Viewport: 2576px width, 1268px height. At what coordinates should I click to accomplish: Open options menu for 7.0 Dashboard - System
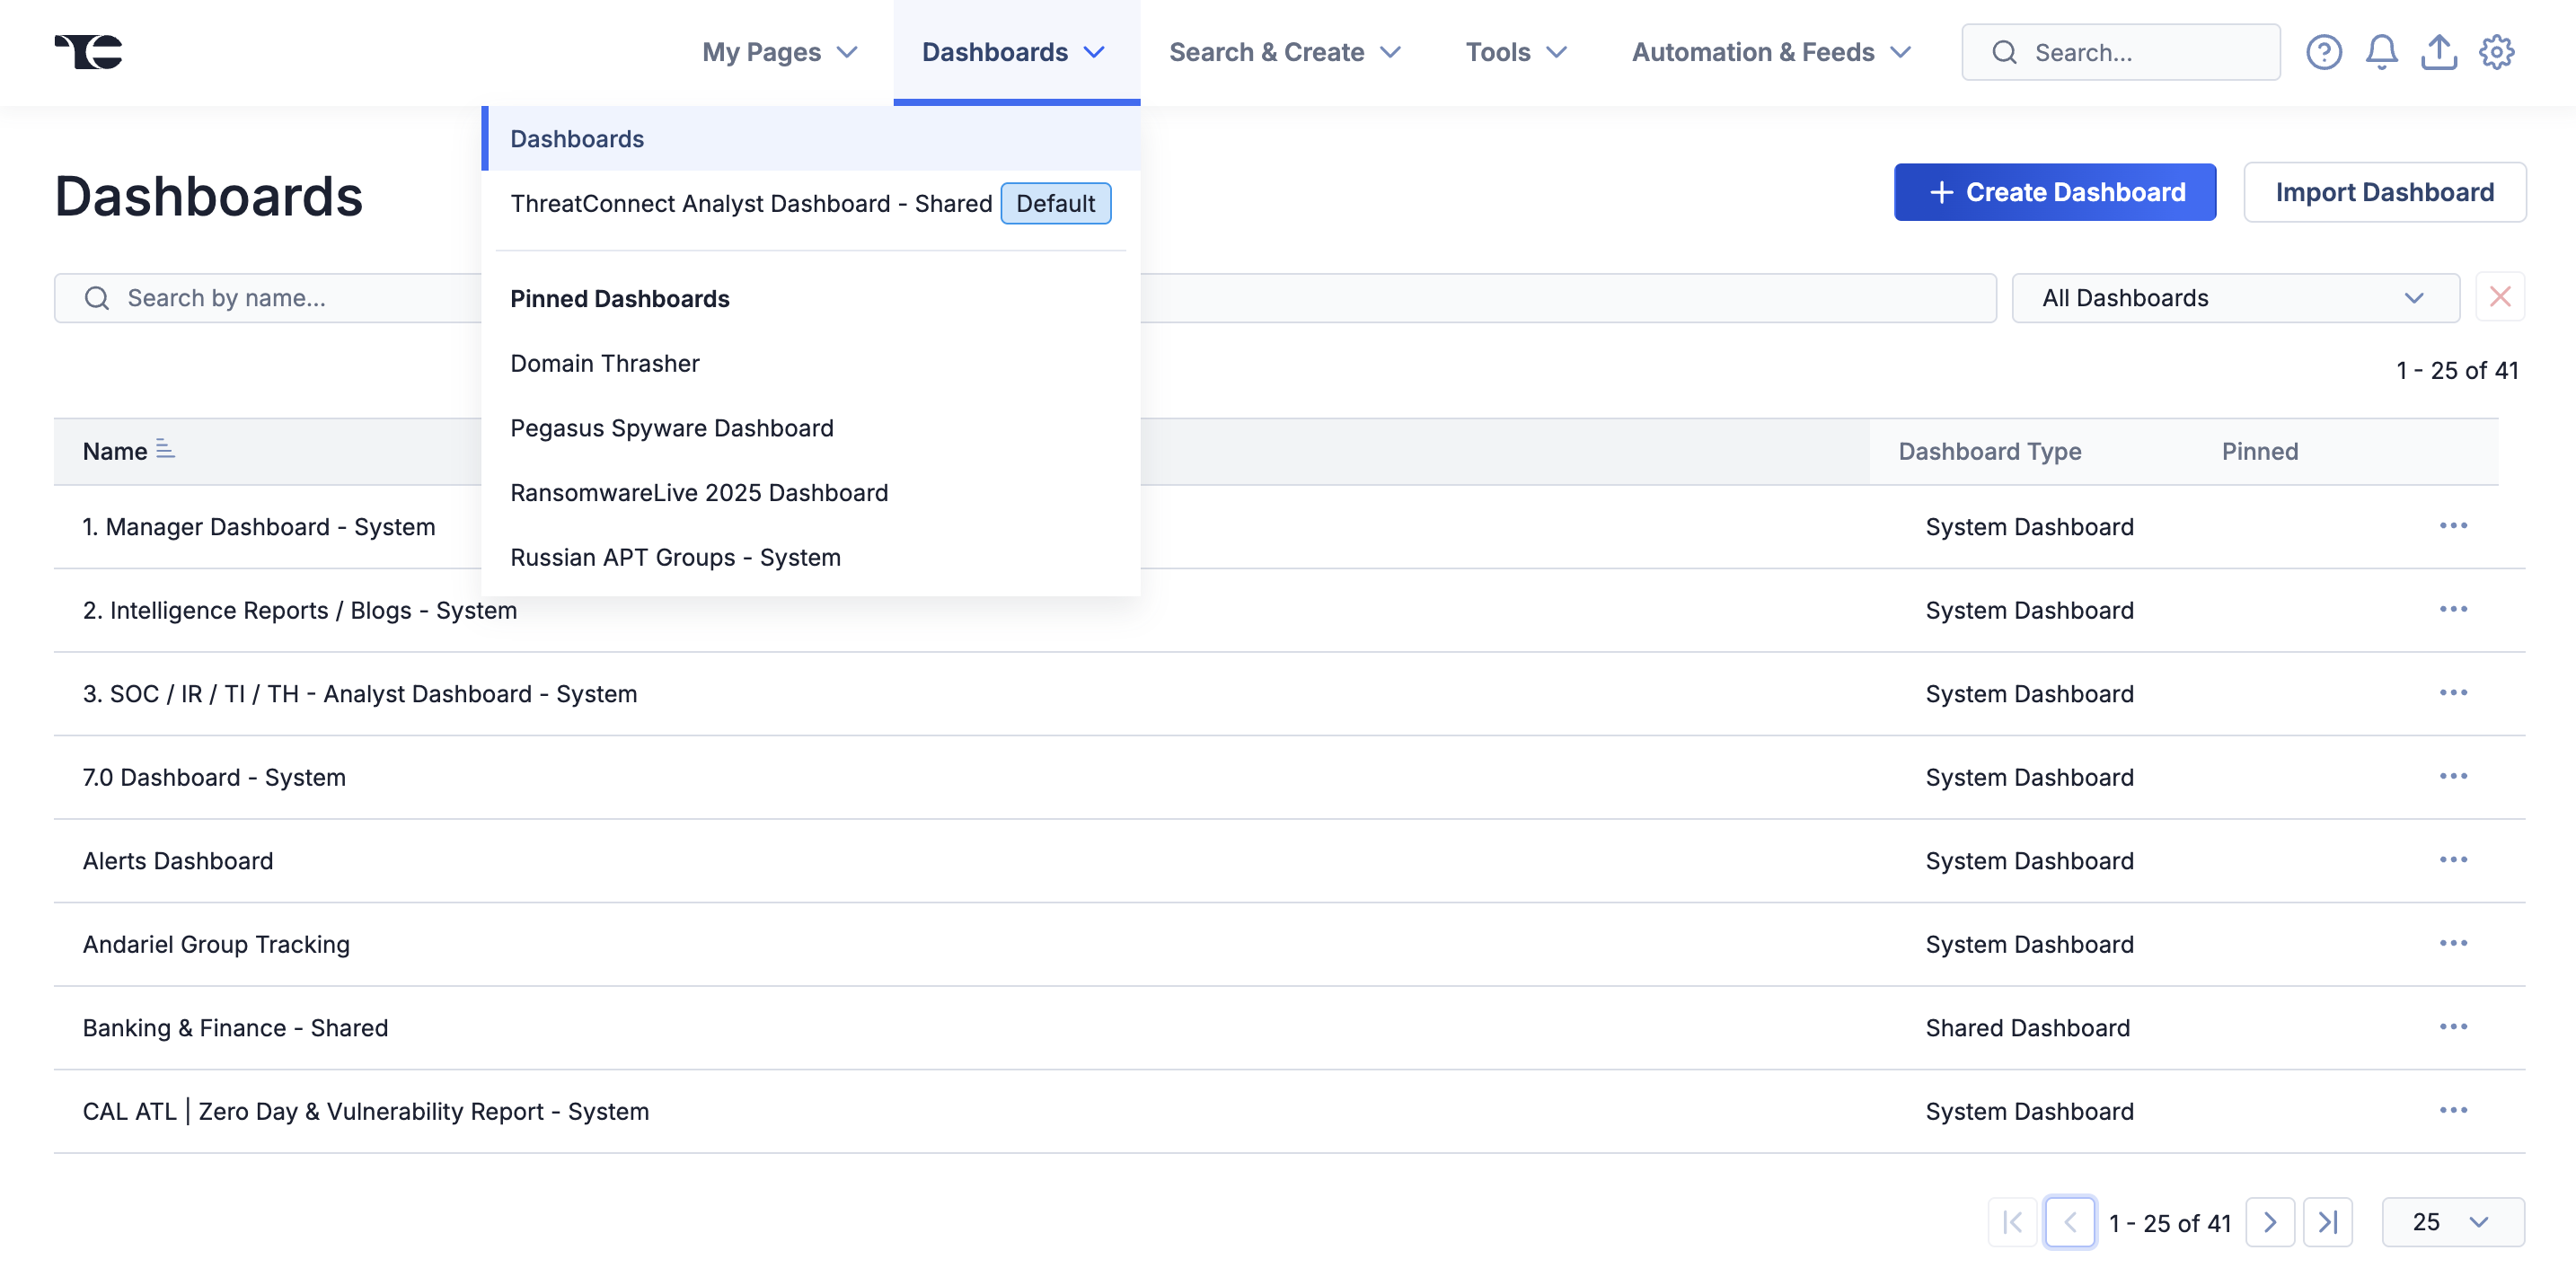[x=2453, y=776]
